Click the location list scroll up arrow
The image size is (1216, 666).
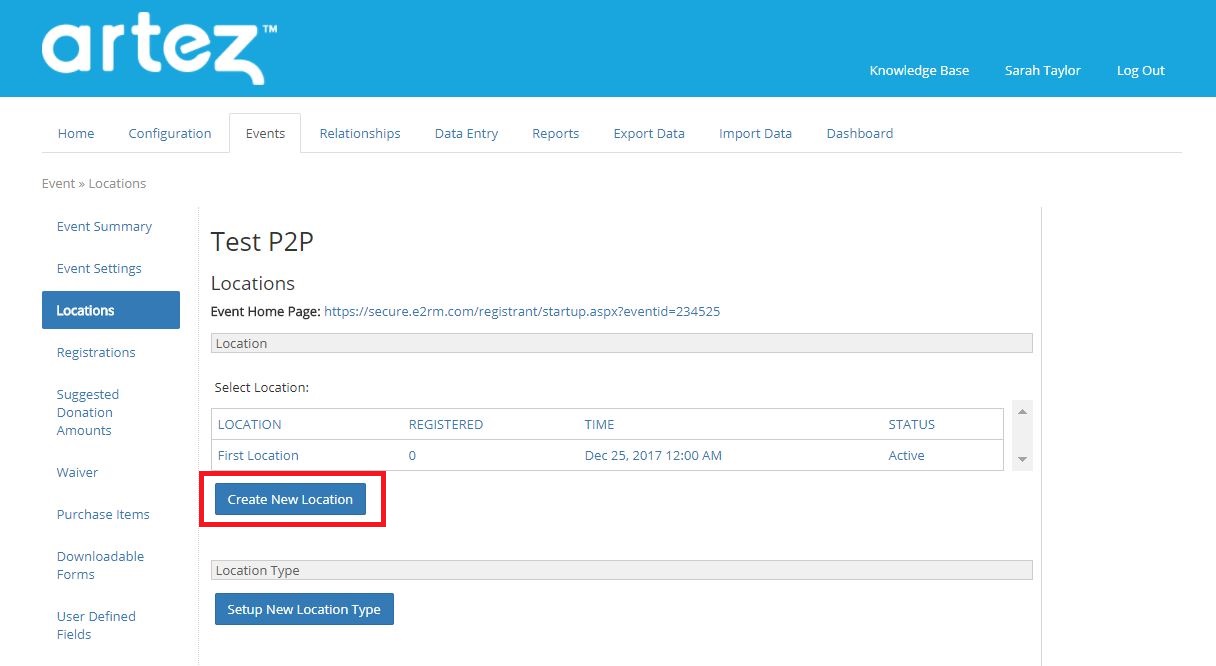[1022, 412]
